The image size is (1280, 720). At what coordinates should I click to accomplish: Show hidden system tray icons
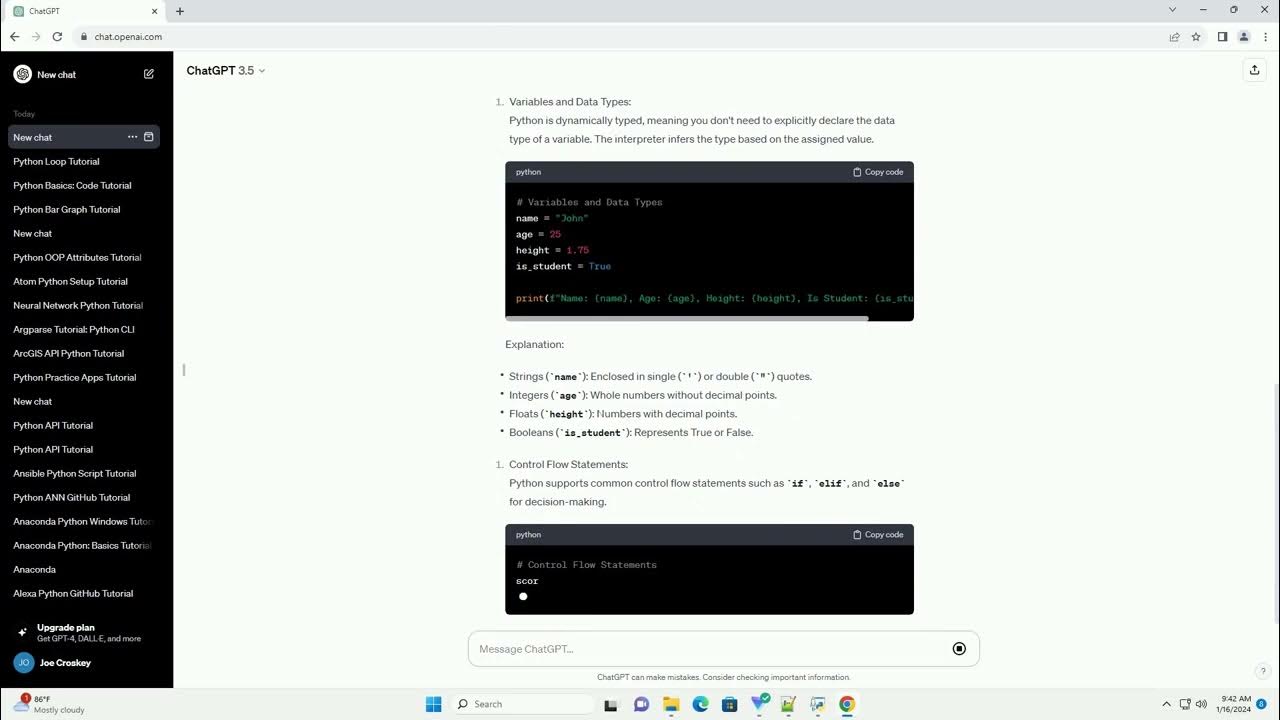coord(1166,704)
